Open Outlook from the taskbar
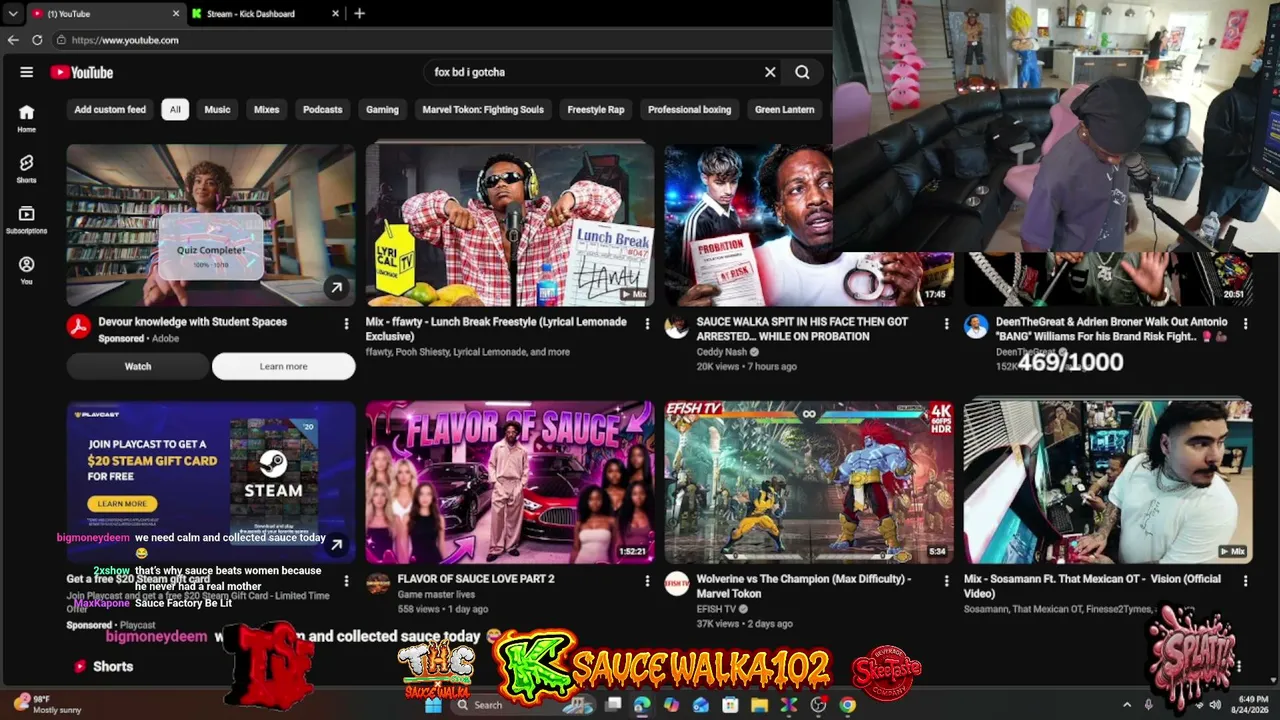1280x720 pixels. tap(701, 705)
